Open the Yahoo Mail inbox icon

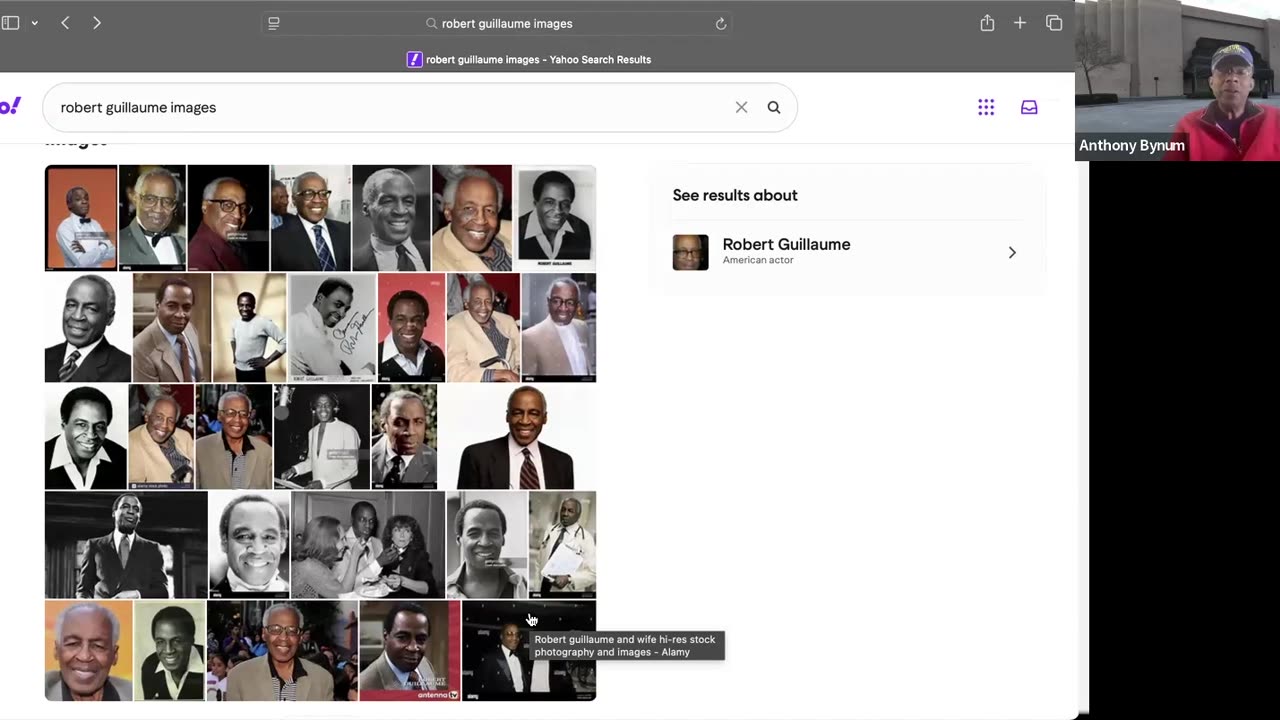[1029, 107]
